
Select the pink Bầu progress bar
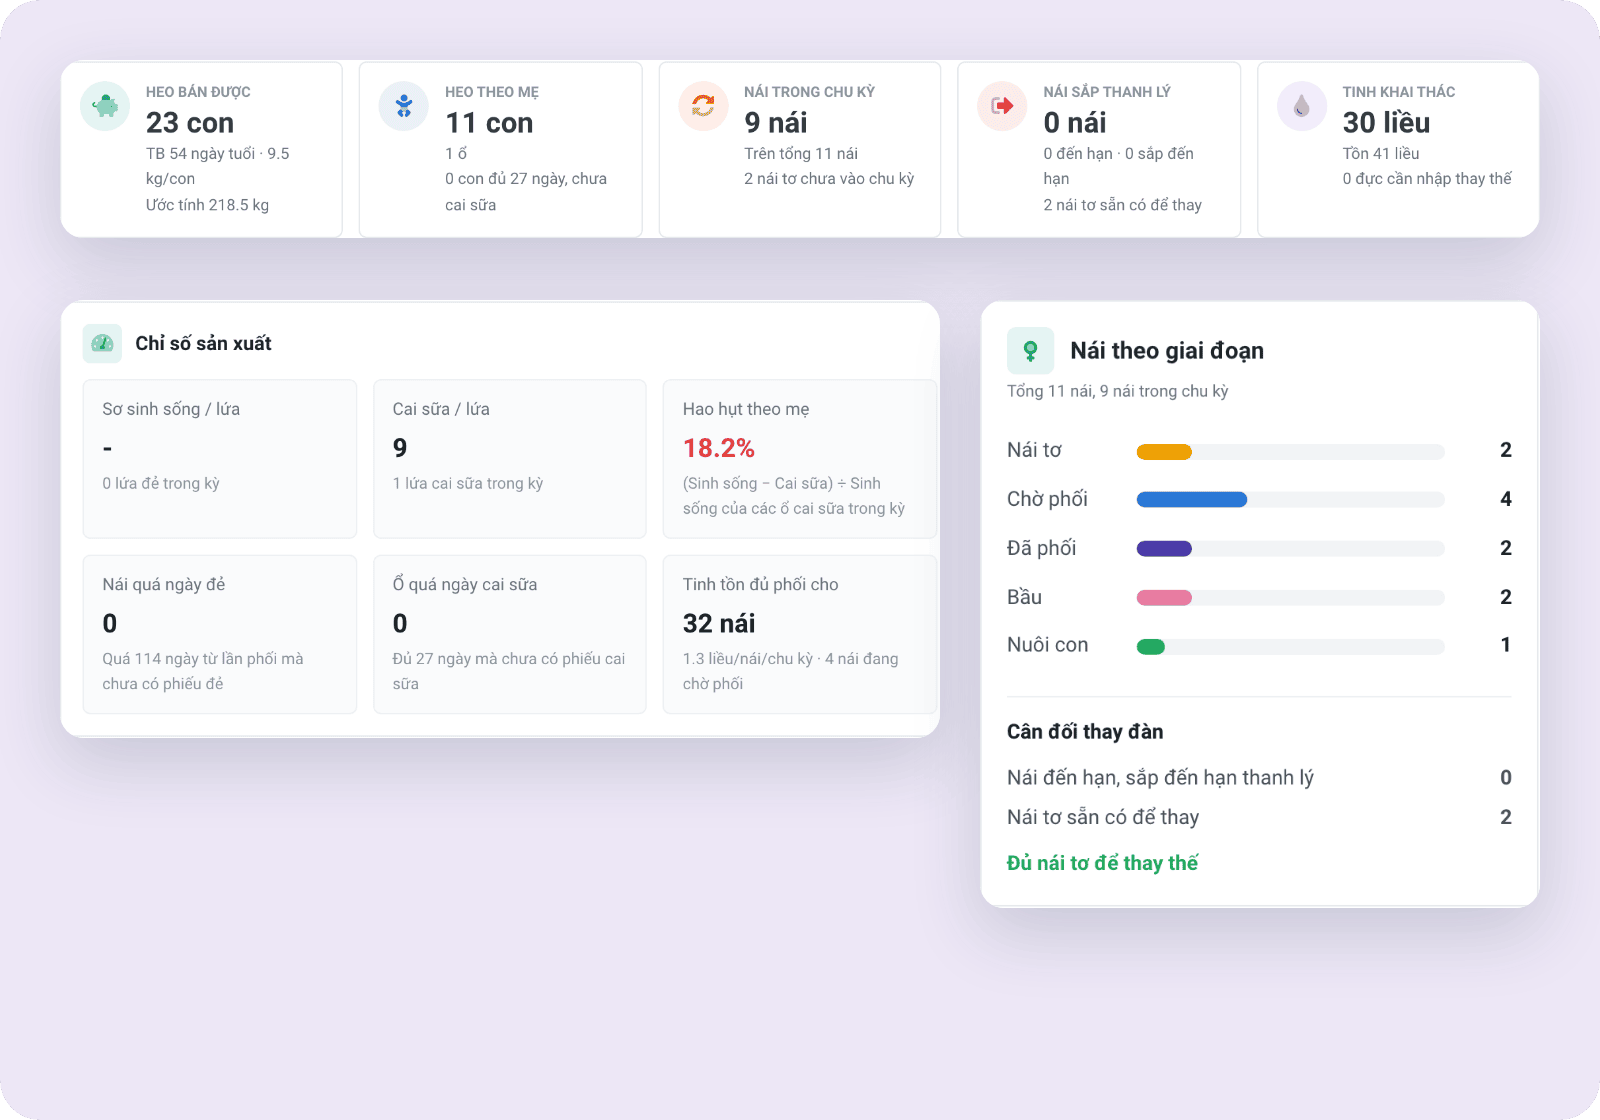click(x=1164, y=598)
